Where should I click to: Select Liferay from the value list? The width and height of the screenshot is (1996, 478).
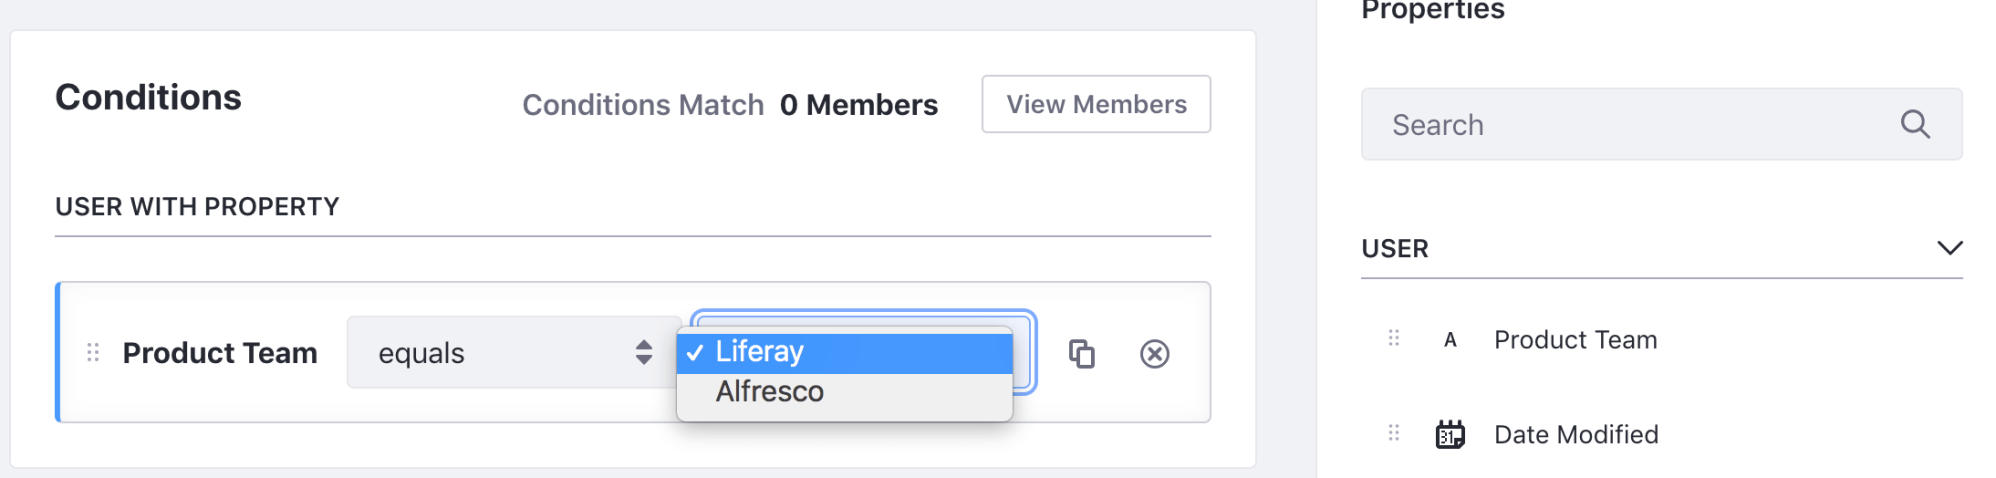(845, 352)
